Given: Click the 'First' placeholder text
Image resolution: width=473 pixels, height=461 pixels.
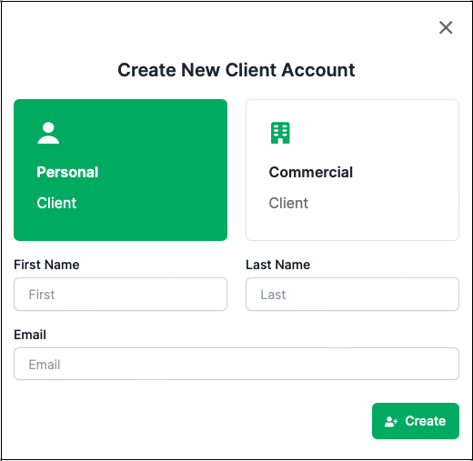Looking at the screenshot, I should pyautogui.click(x=41, y=294).
